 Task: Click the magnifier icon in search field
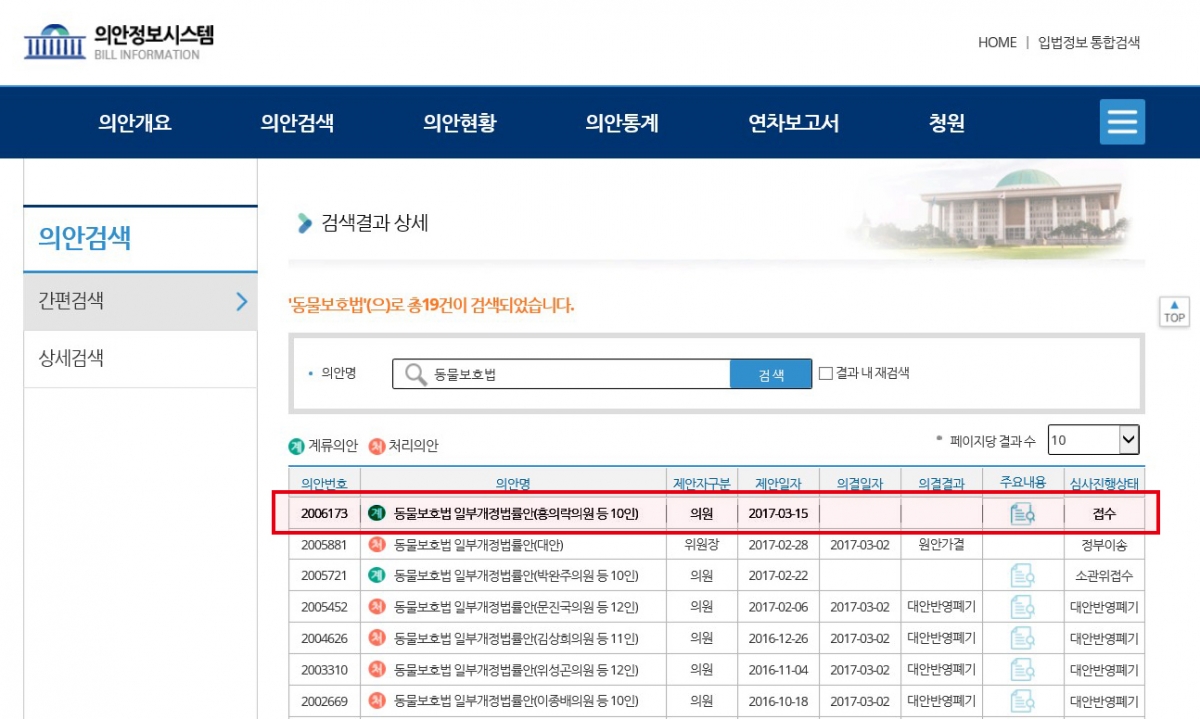point(415,375)
